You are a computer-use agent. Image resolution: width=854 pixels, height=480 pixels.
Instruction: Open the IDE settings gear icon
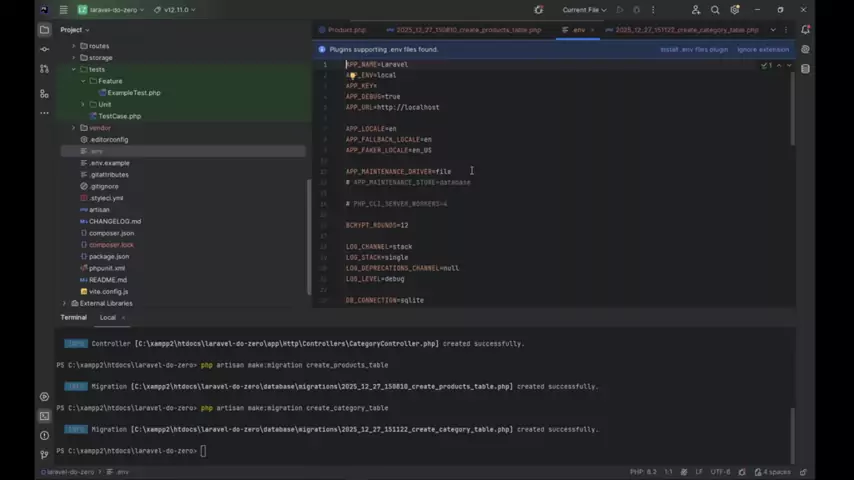(736, 10)
